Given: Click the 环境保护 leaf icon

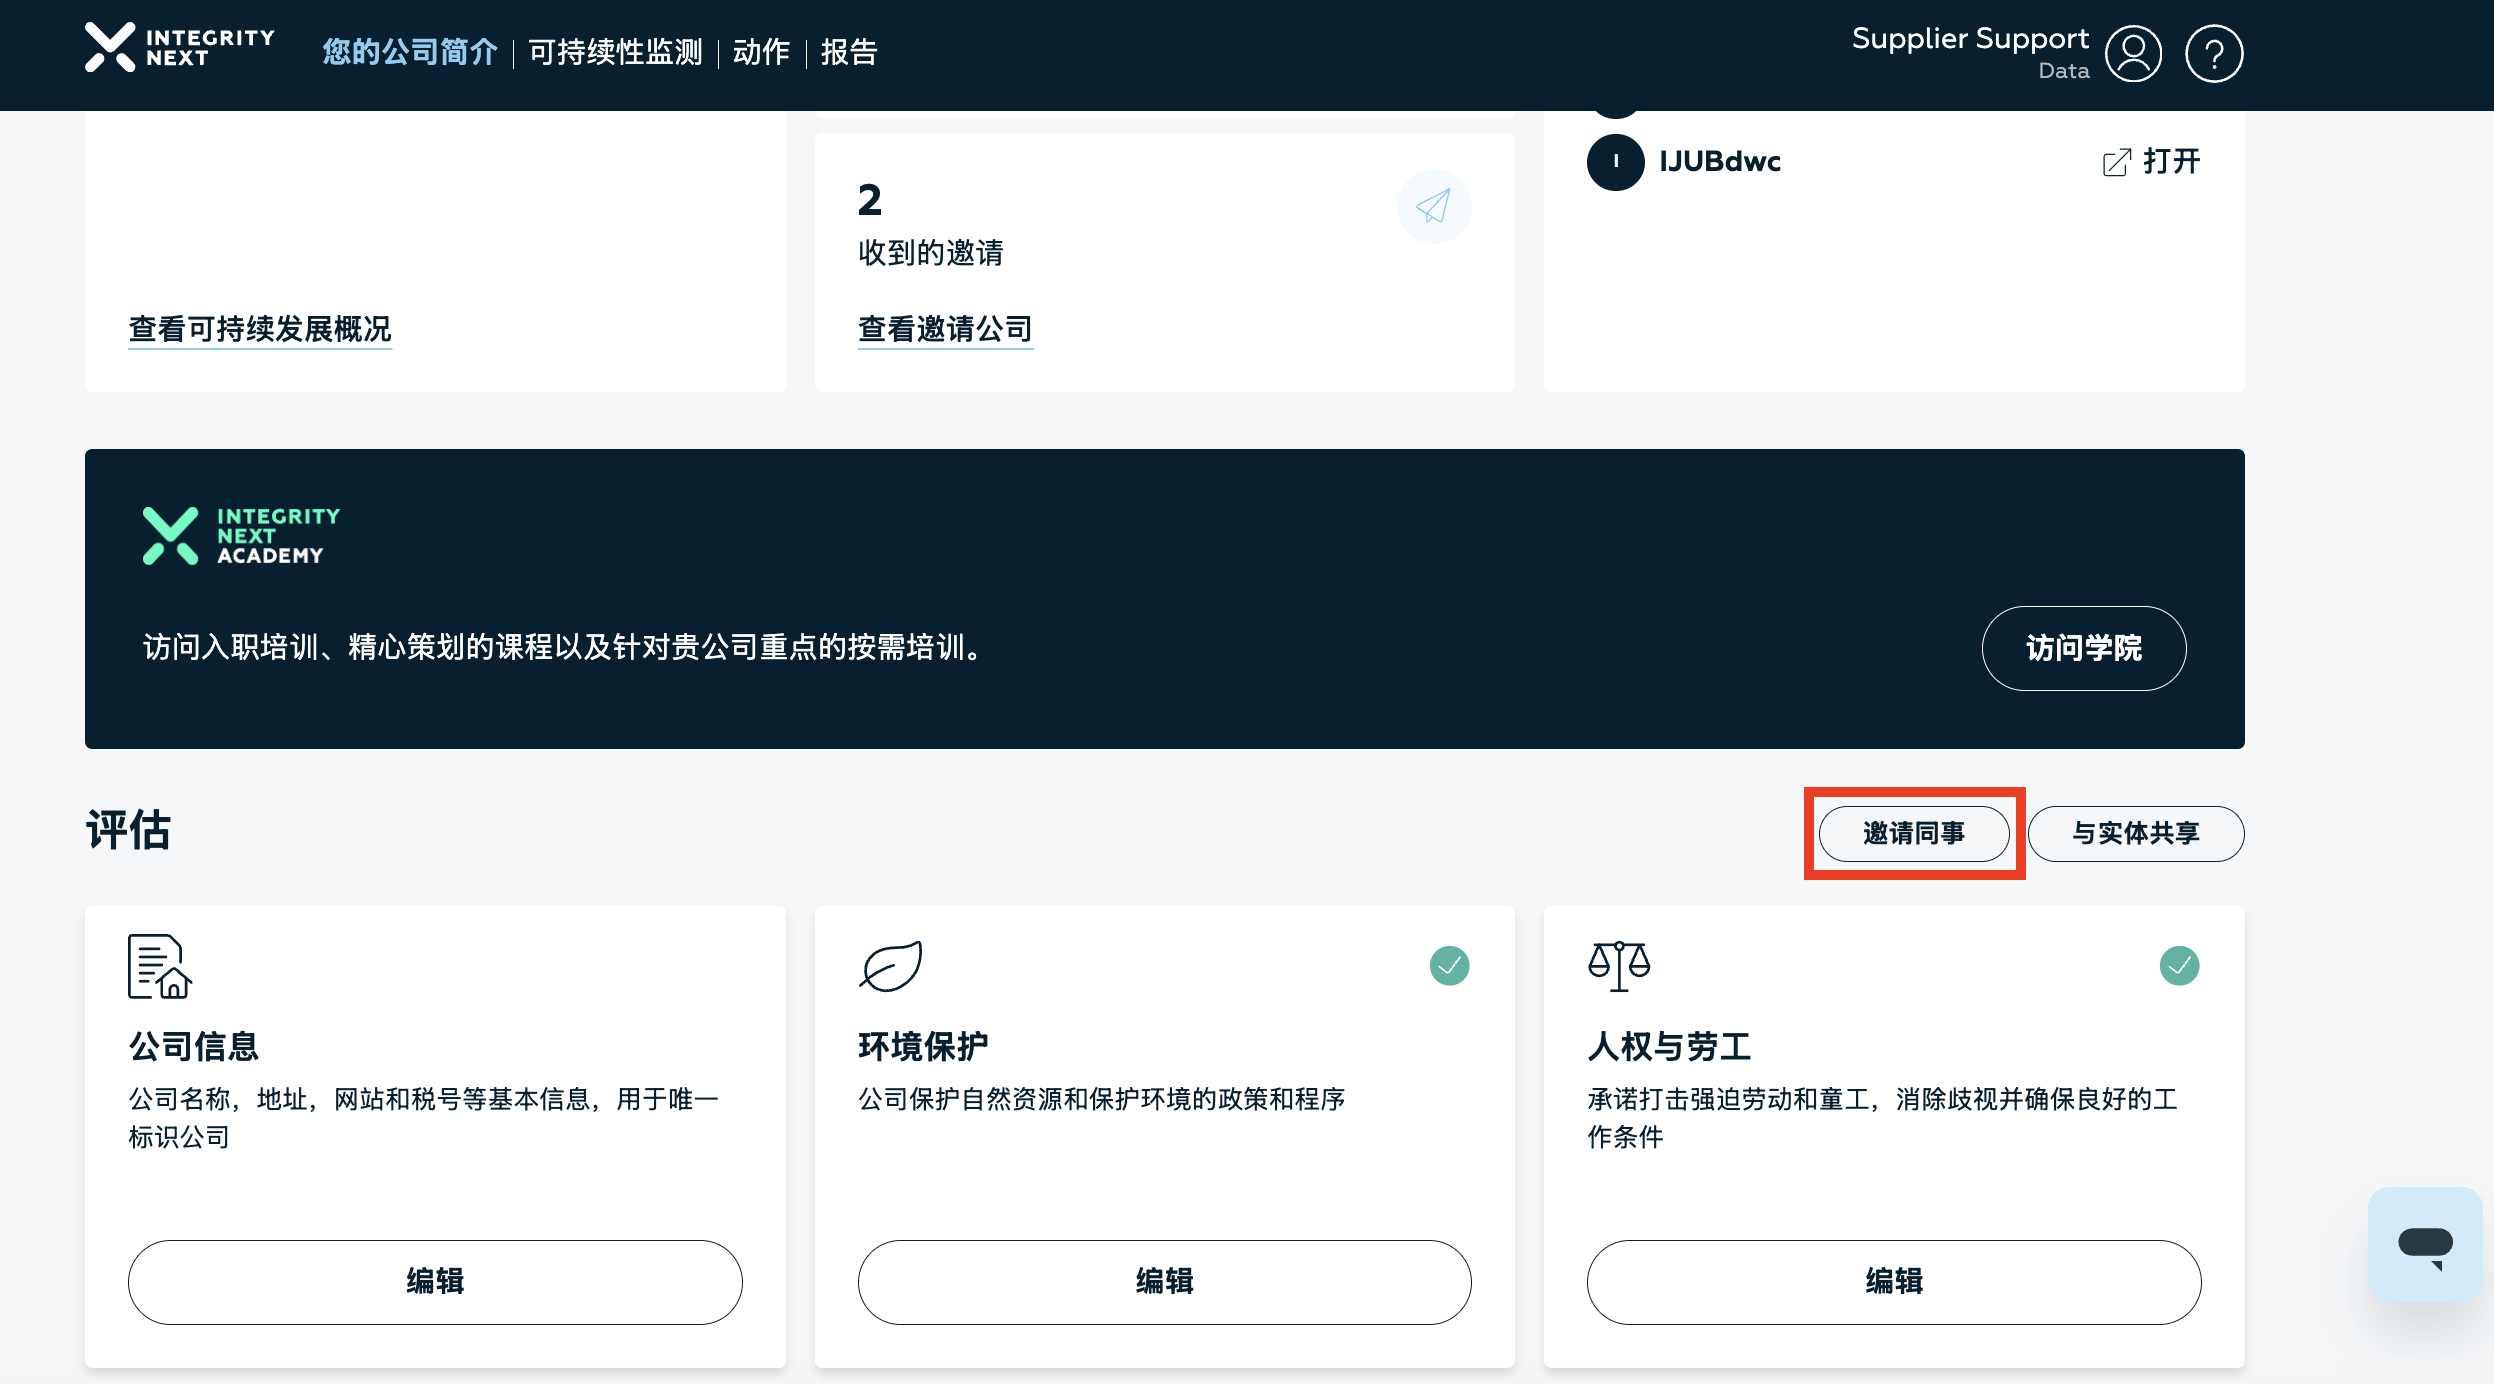Looking at the screenshot, I should pos(890,966).
